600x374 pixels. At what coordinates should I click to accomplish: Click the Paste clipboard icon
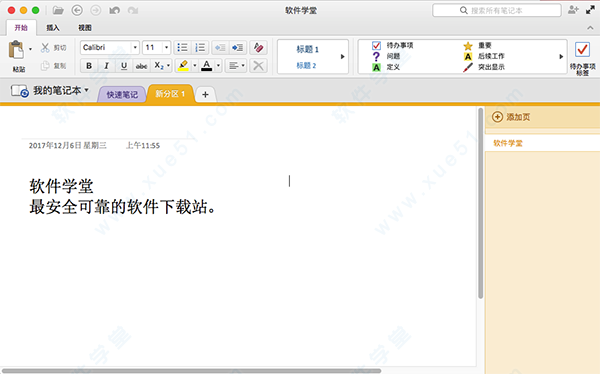click(16, 50)
